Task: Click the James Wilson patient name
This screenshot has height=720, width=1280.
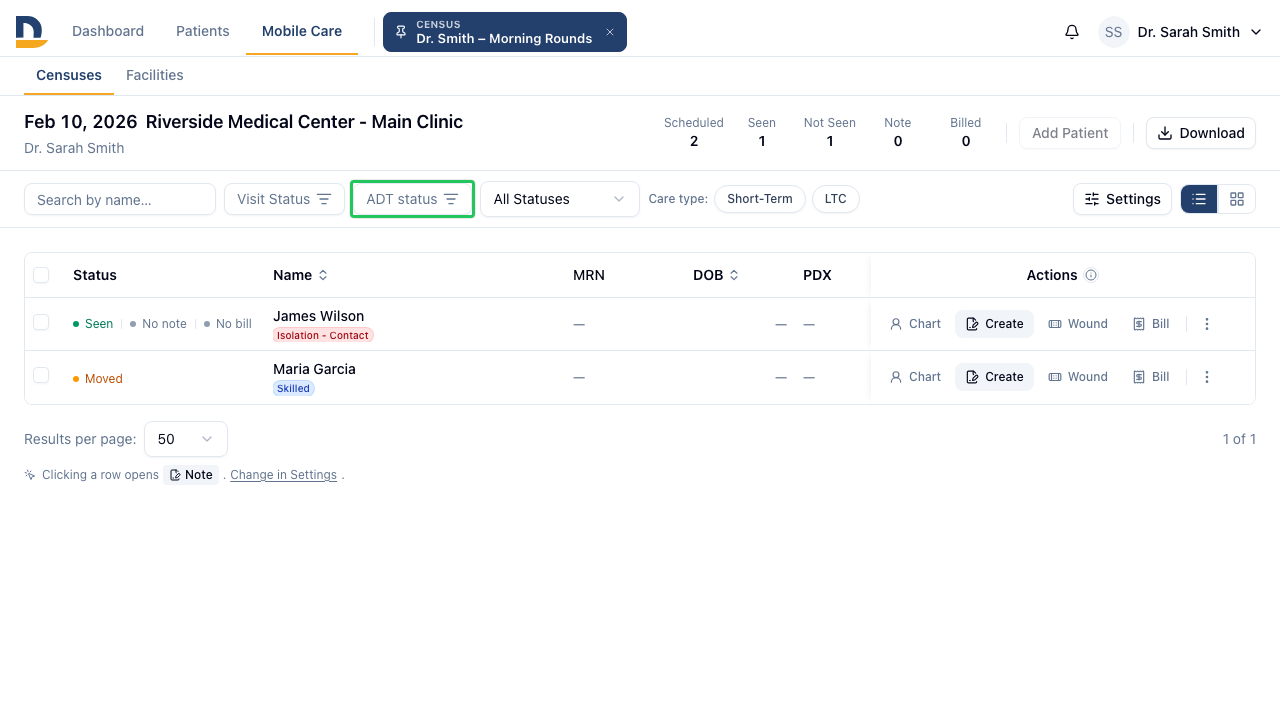Action: point(318,316)
